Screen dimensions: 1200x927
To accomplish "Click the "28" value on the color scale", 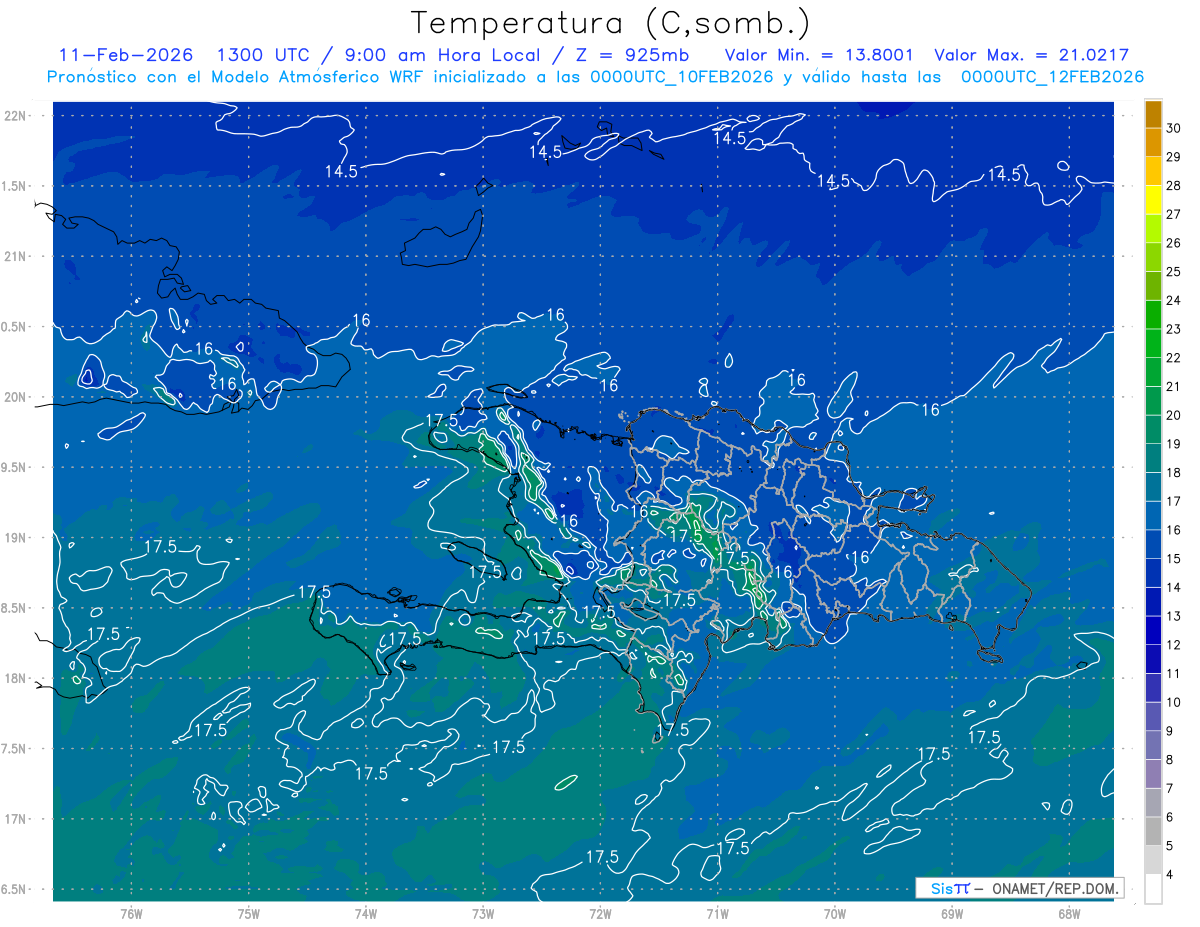I will [x=1174, y=185].
